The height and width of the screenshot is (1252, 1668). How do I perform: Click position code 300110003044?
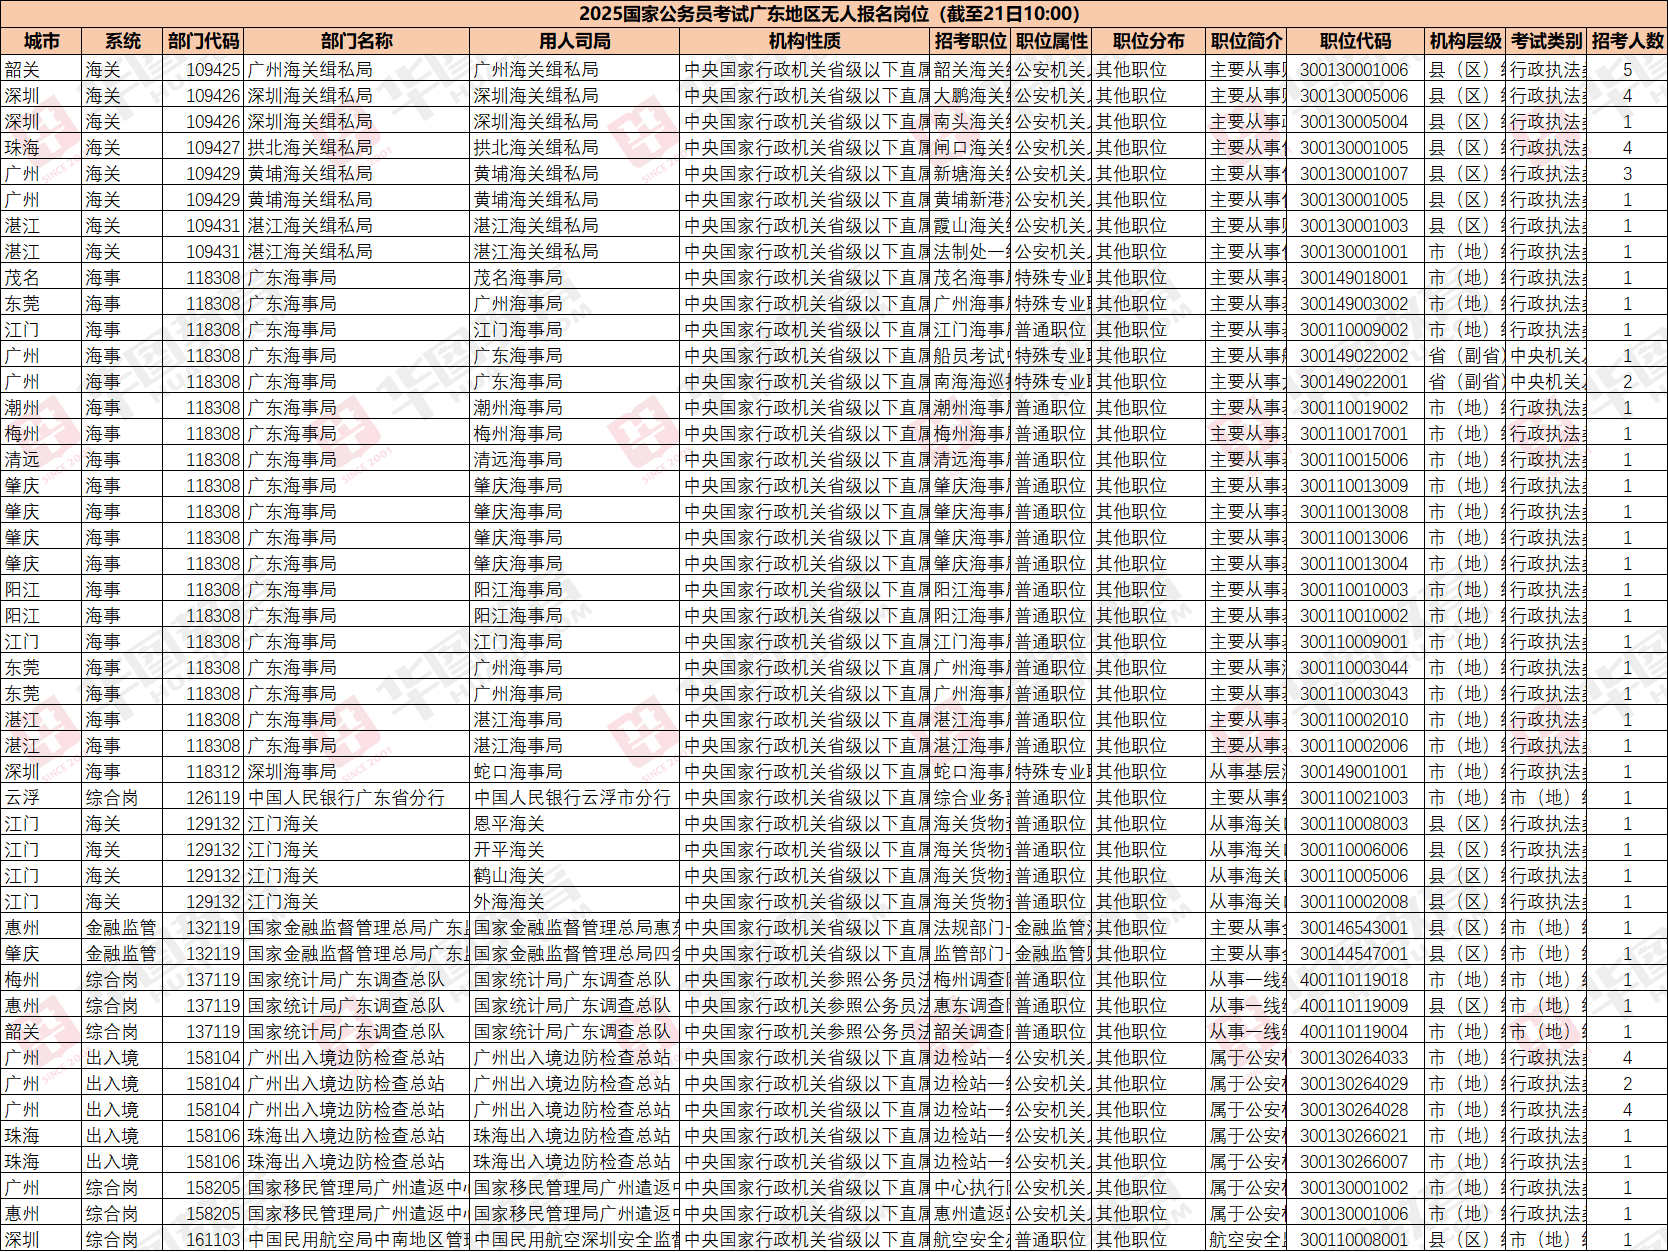pos(1356,668)
